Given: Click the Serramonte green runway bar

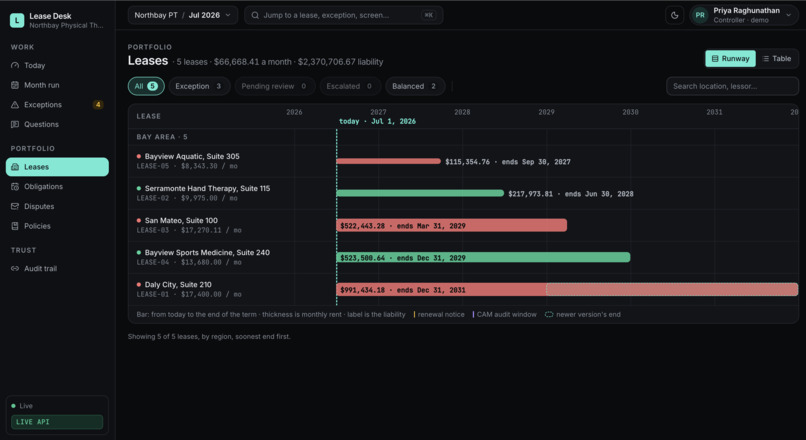Looking at the screenshot, I should [420, 193].
